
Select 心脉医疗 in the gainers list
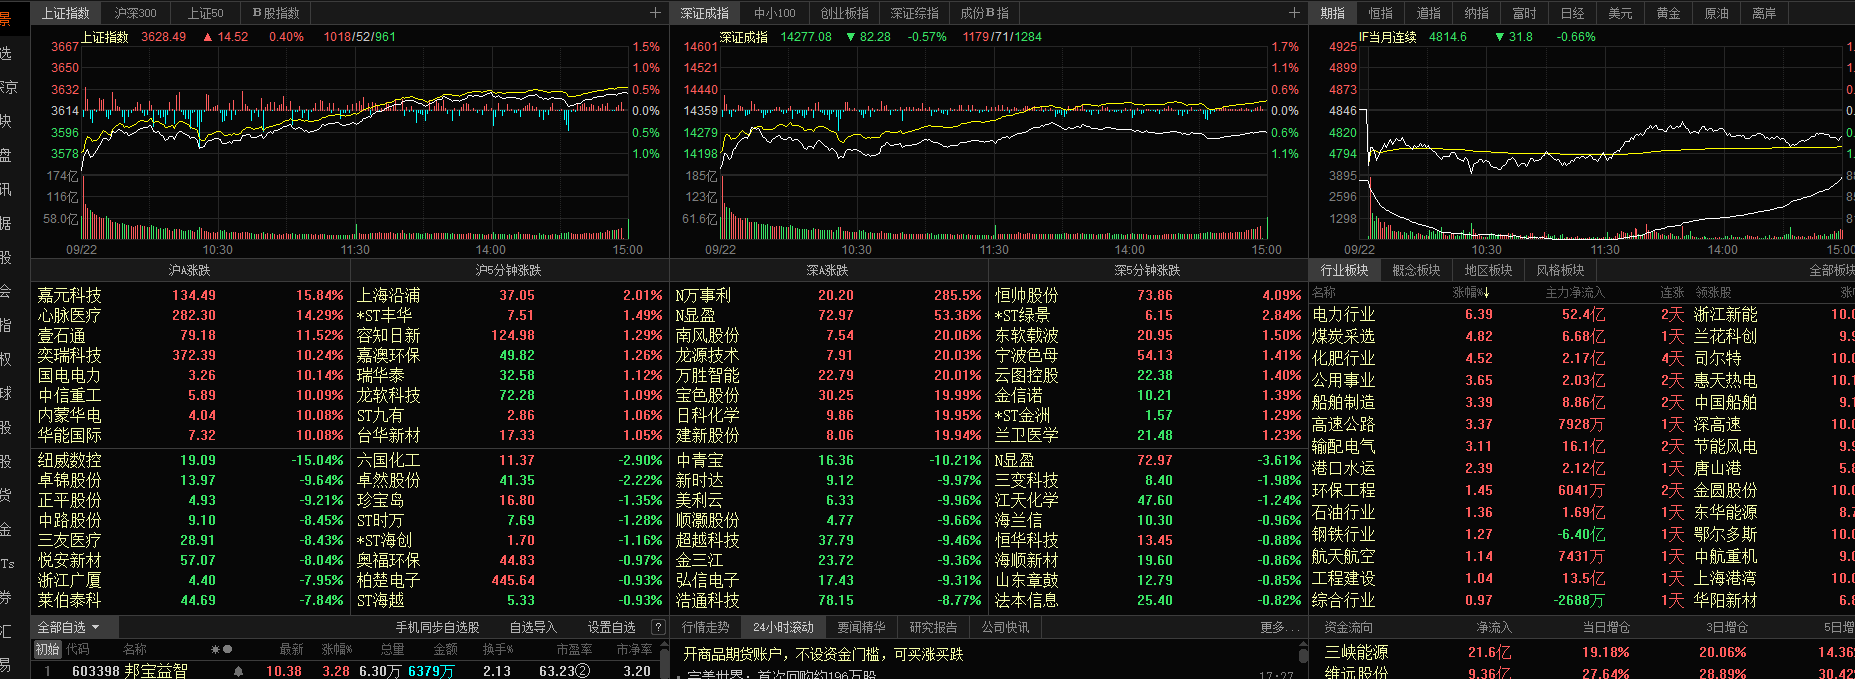pos(69,315)
